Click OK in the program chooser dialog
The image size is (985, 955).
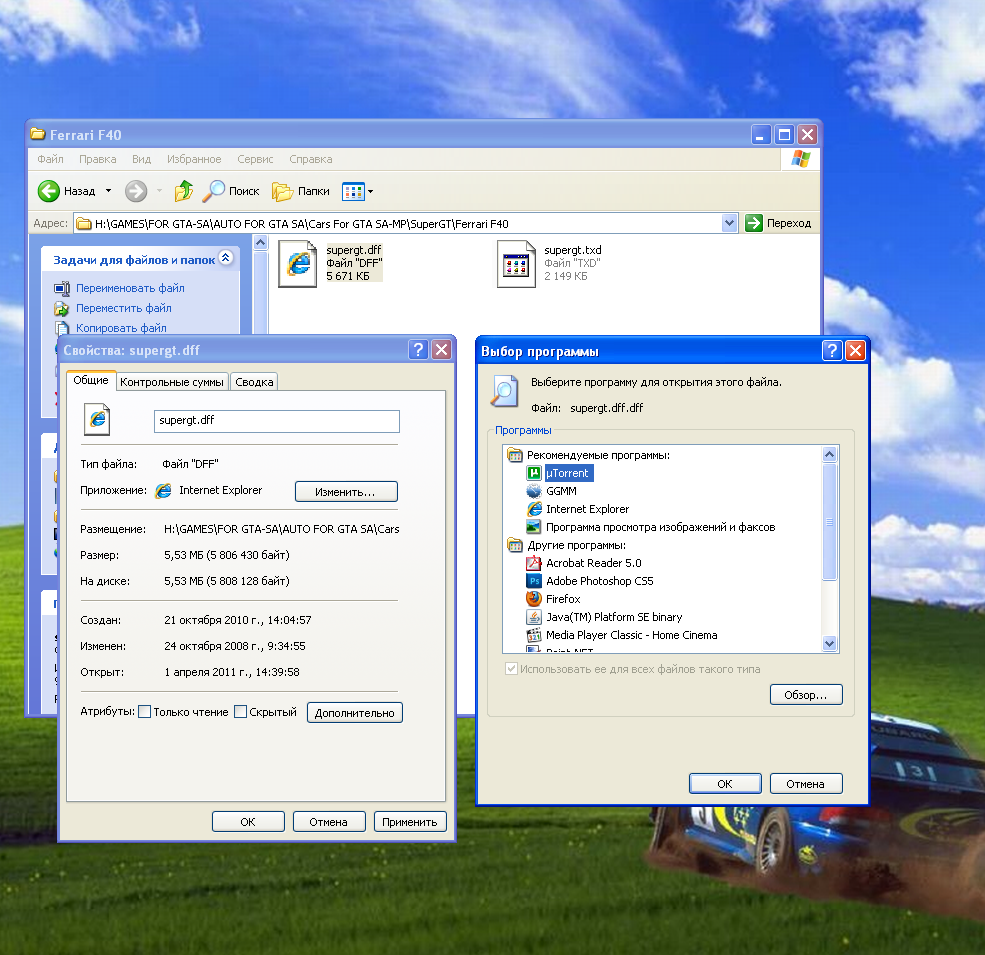coord(725,783)
